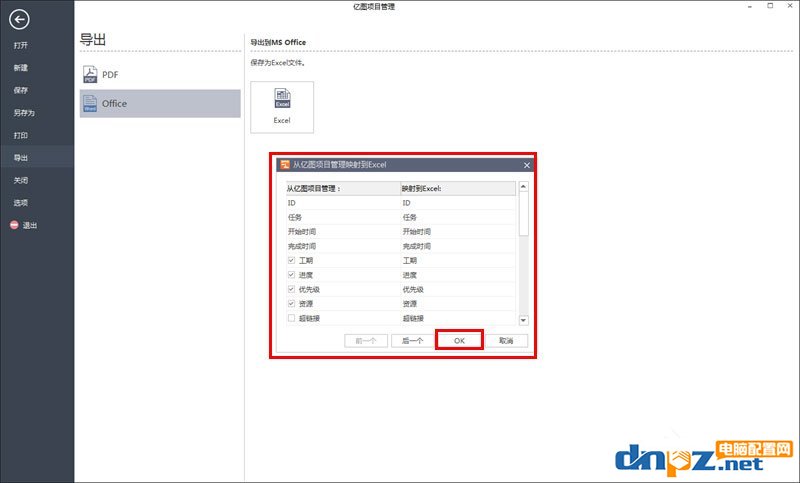
Task: Click the dialog's orange app icon
Action: point(285,164)
